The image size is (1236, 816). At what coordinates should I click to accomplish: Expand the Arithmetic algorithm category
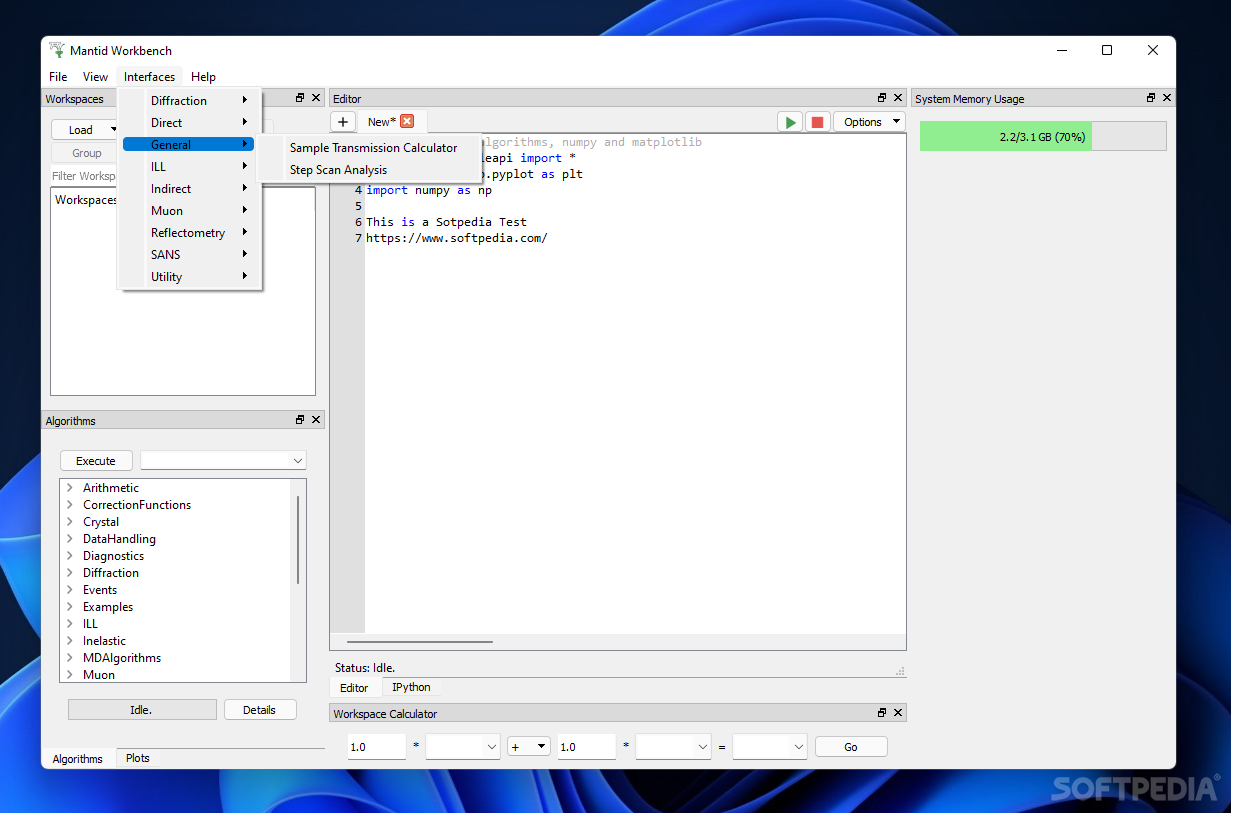point(69,488)
